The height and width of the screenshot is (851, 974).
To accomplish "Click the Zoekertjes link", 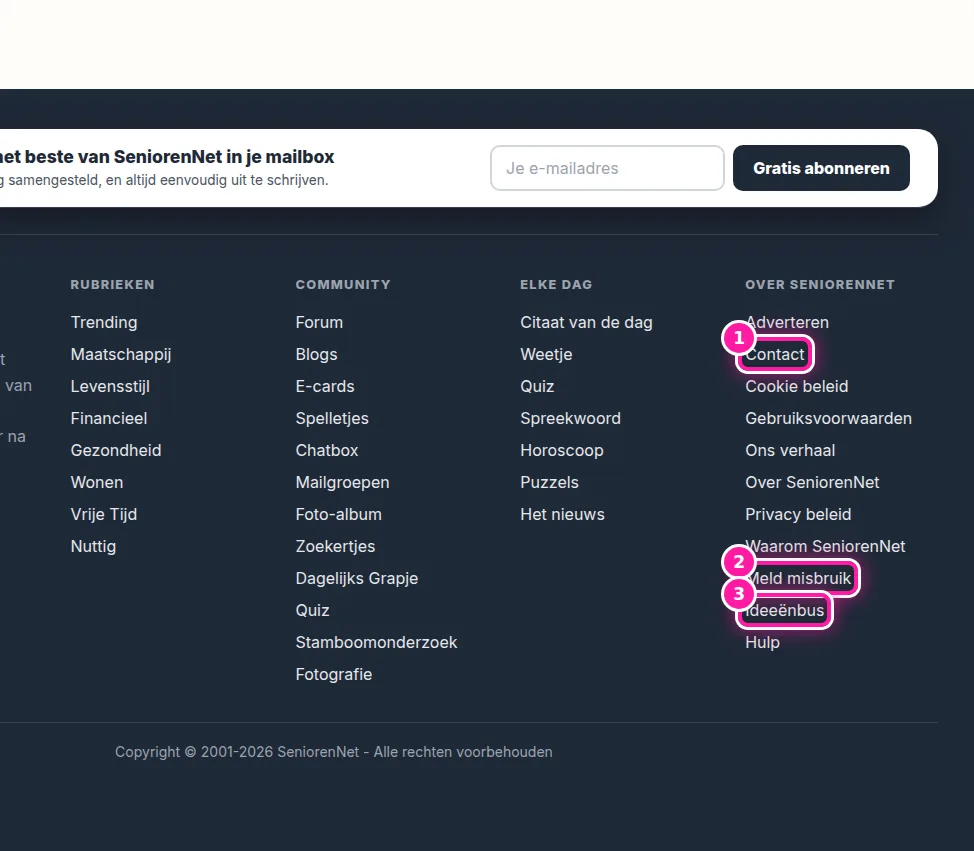I will [x=335, y=547].
